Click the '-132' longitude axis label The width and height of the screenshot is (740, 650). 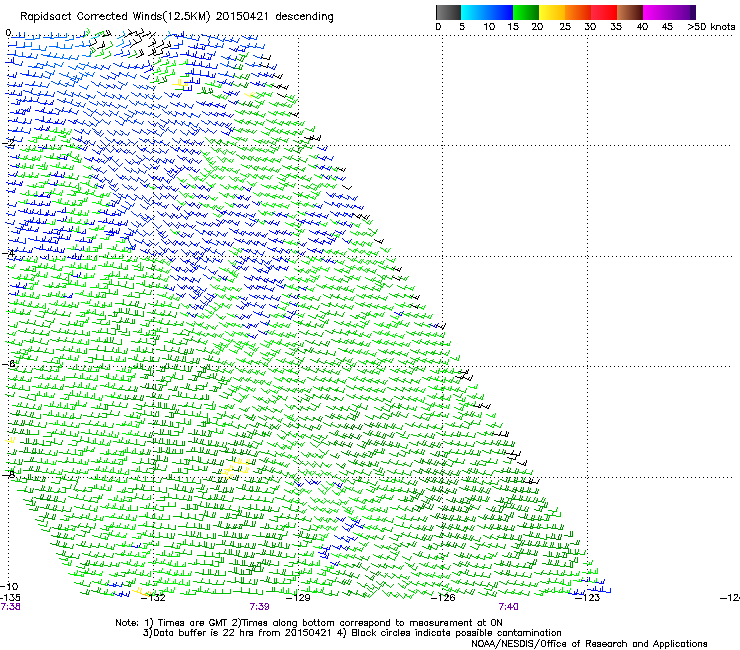(153, 598)
